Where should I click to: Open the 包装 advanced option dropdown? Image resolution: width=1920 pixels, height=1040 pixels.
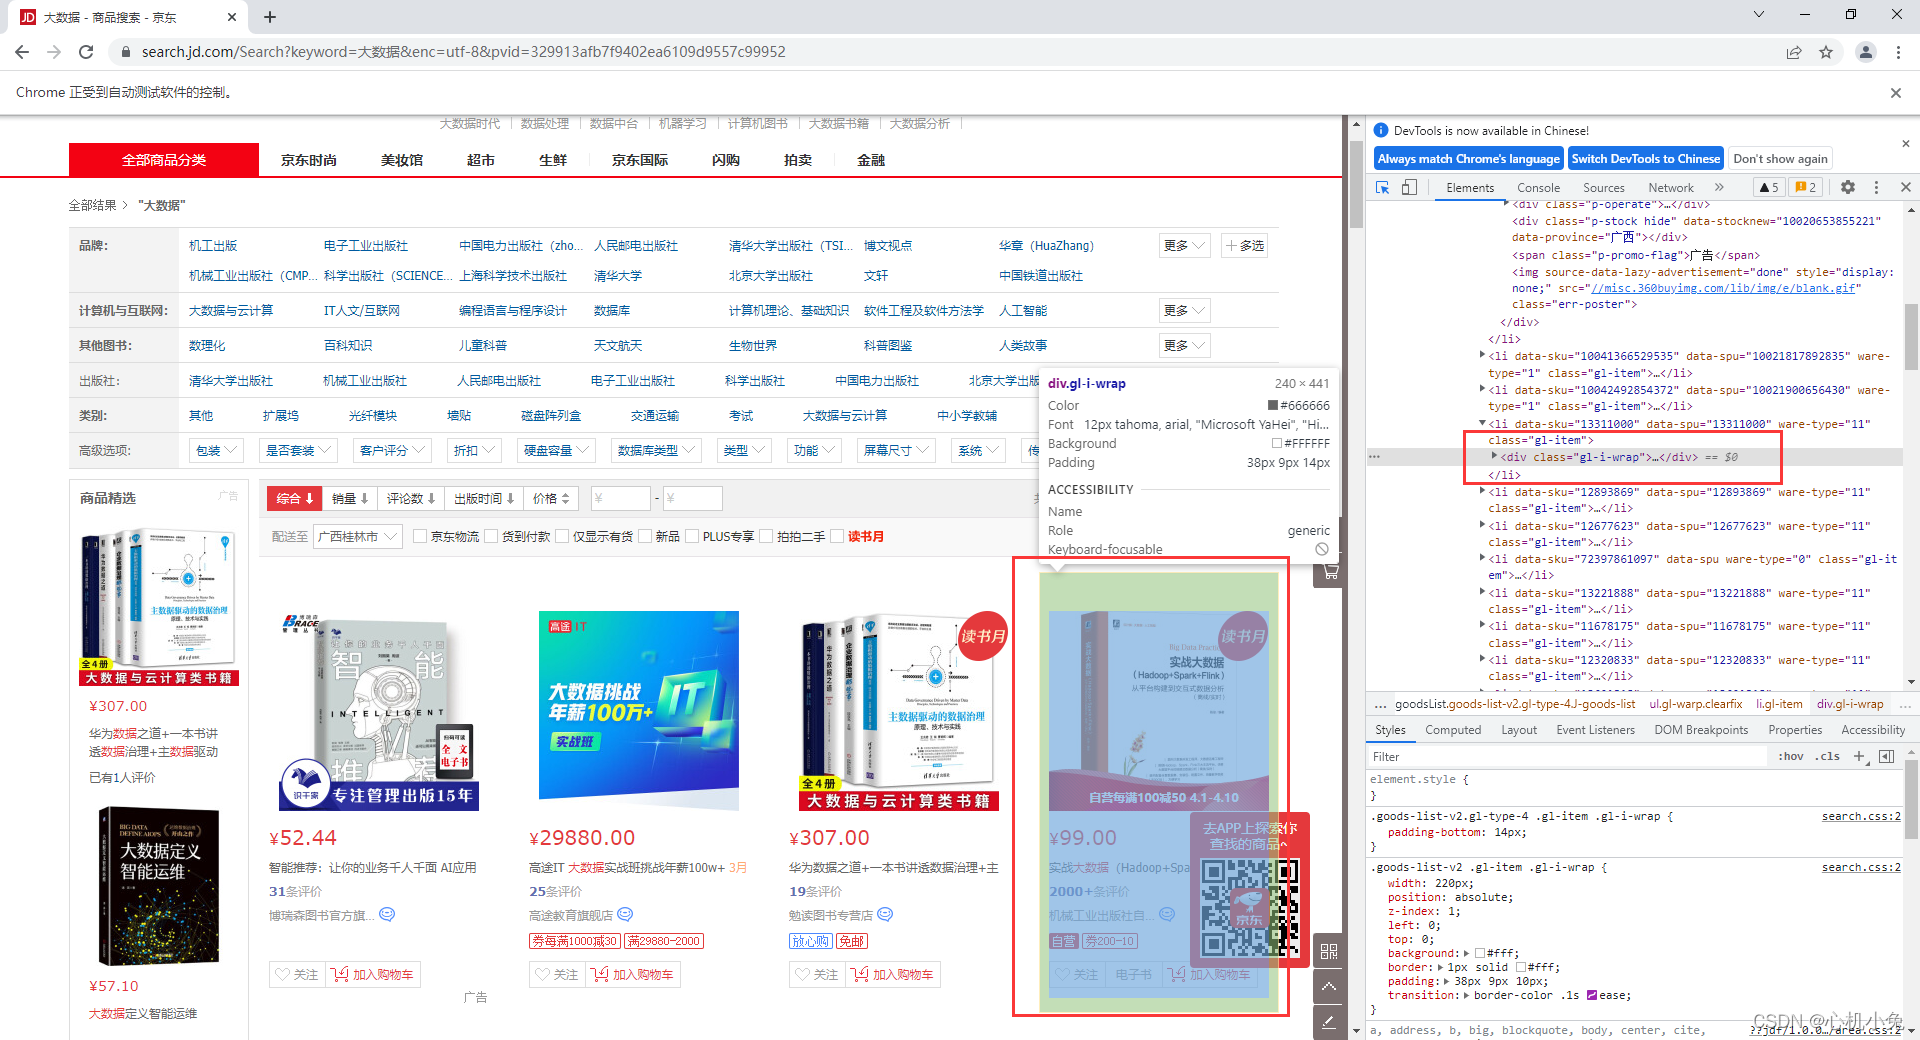pyautogui.click(x=216, y=451)
